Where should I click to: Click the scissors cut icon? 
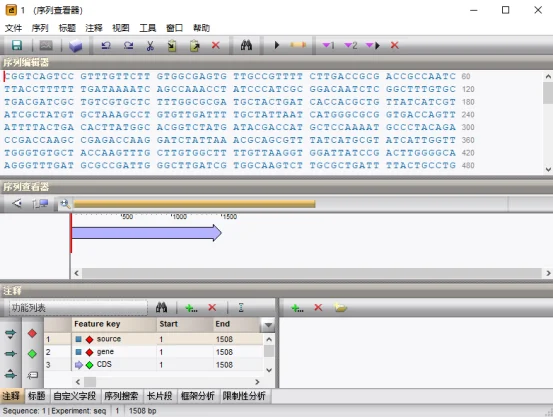pos(150,46)
